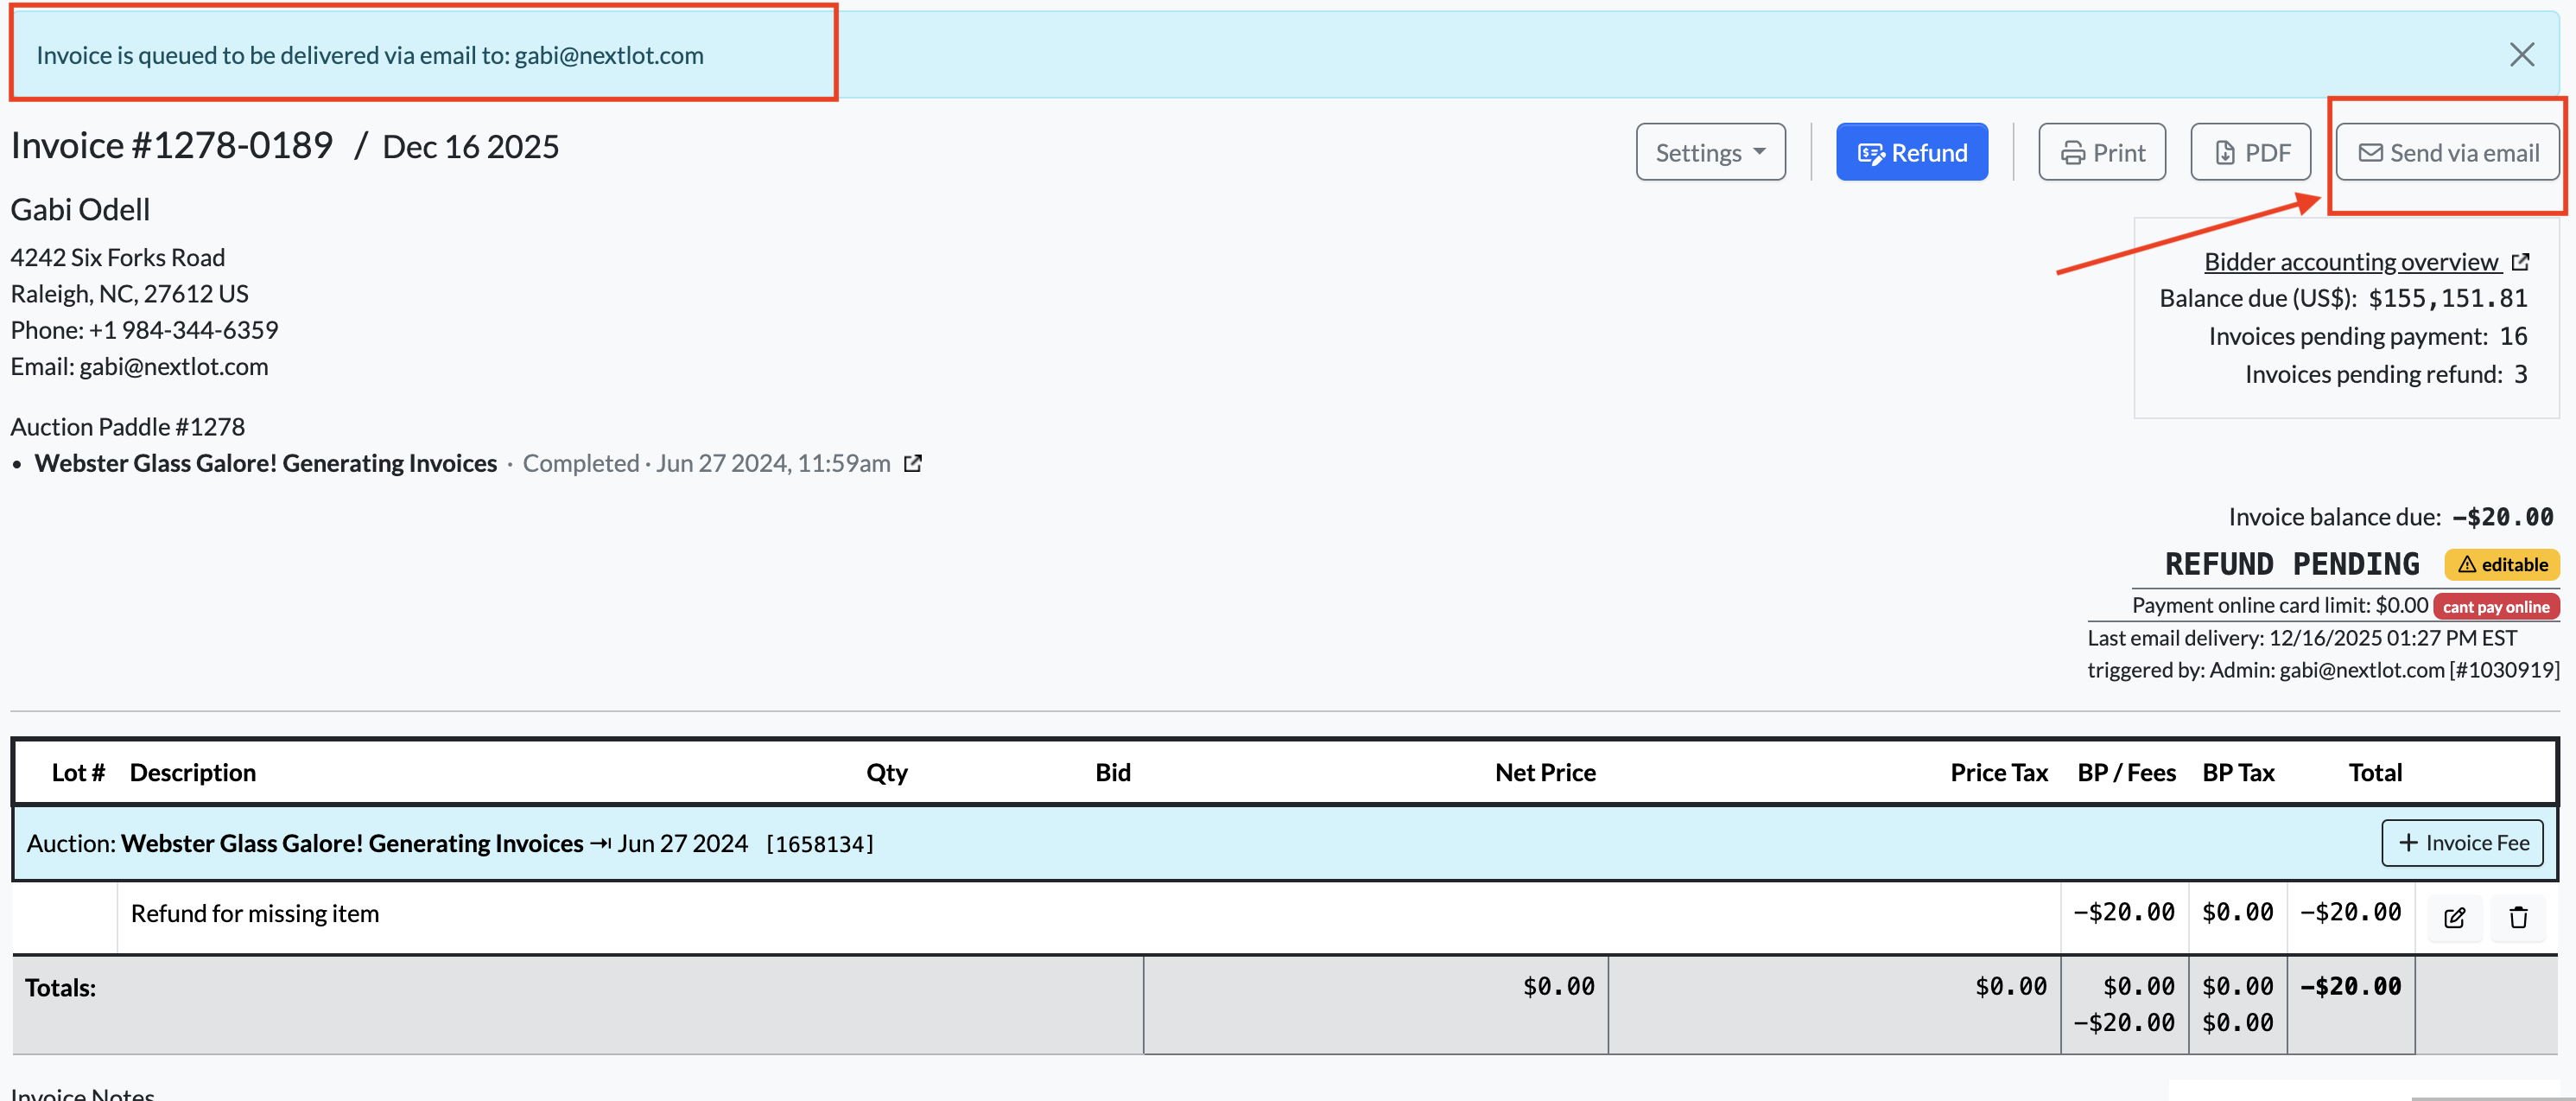Click the Price Tax column header
Image resolution: width=2576 pixels, height=1101 pixels.
tap(1999, 772)
